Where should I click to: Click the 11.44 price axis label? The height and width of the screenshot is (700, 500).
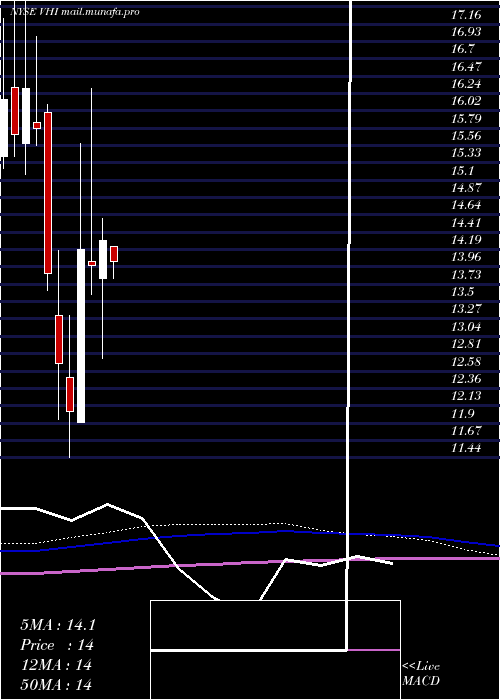coord(466,448)
